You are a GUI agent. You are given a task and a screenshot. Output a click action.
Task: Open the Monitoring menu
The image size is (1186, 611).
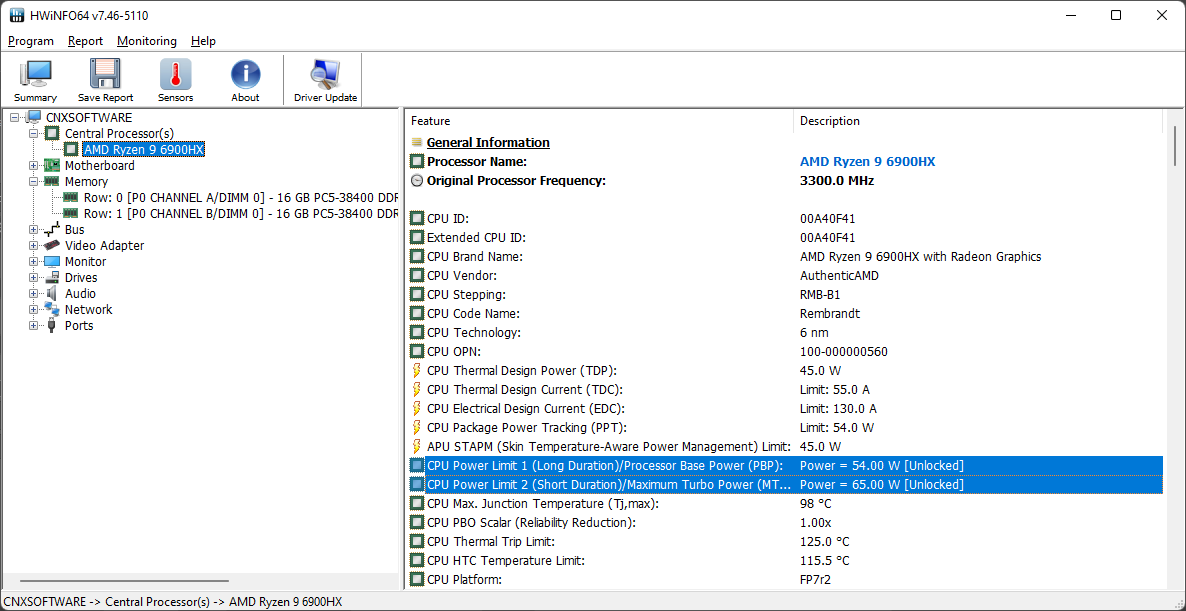(x=147, y=41)
